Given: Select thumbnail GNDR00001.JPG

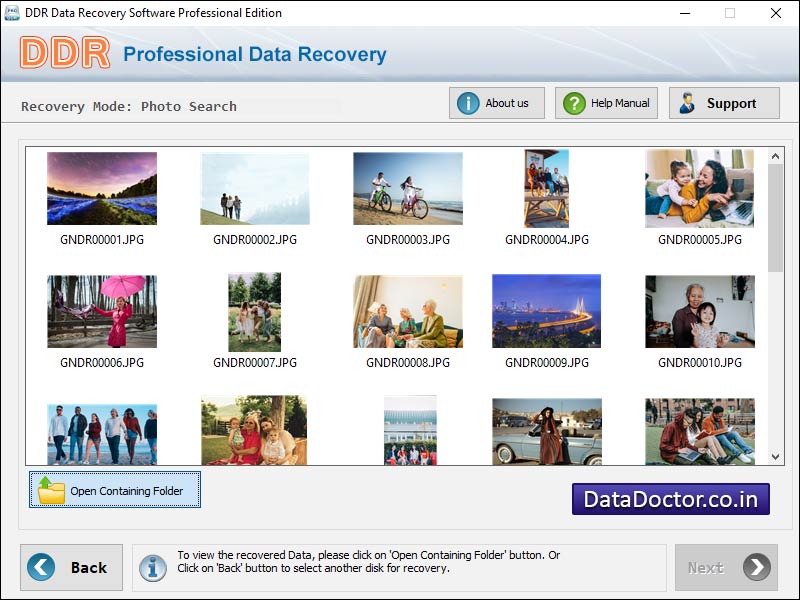Looking at the screenshot, I should [x=101, y=188].
